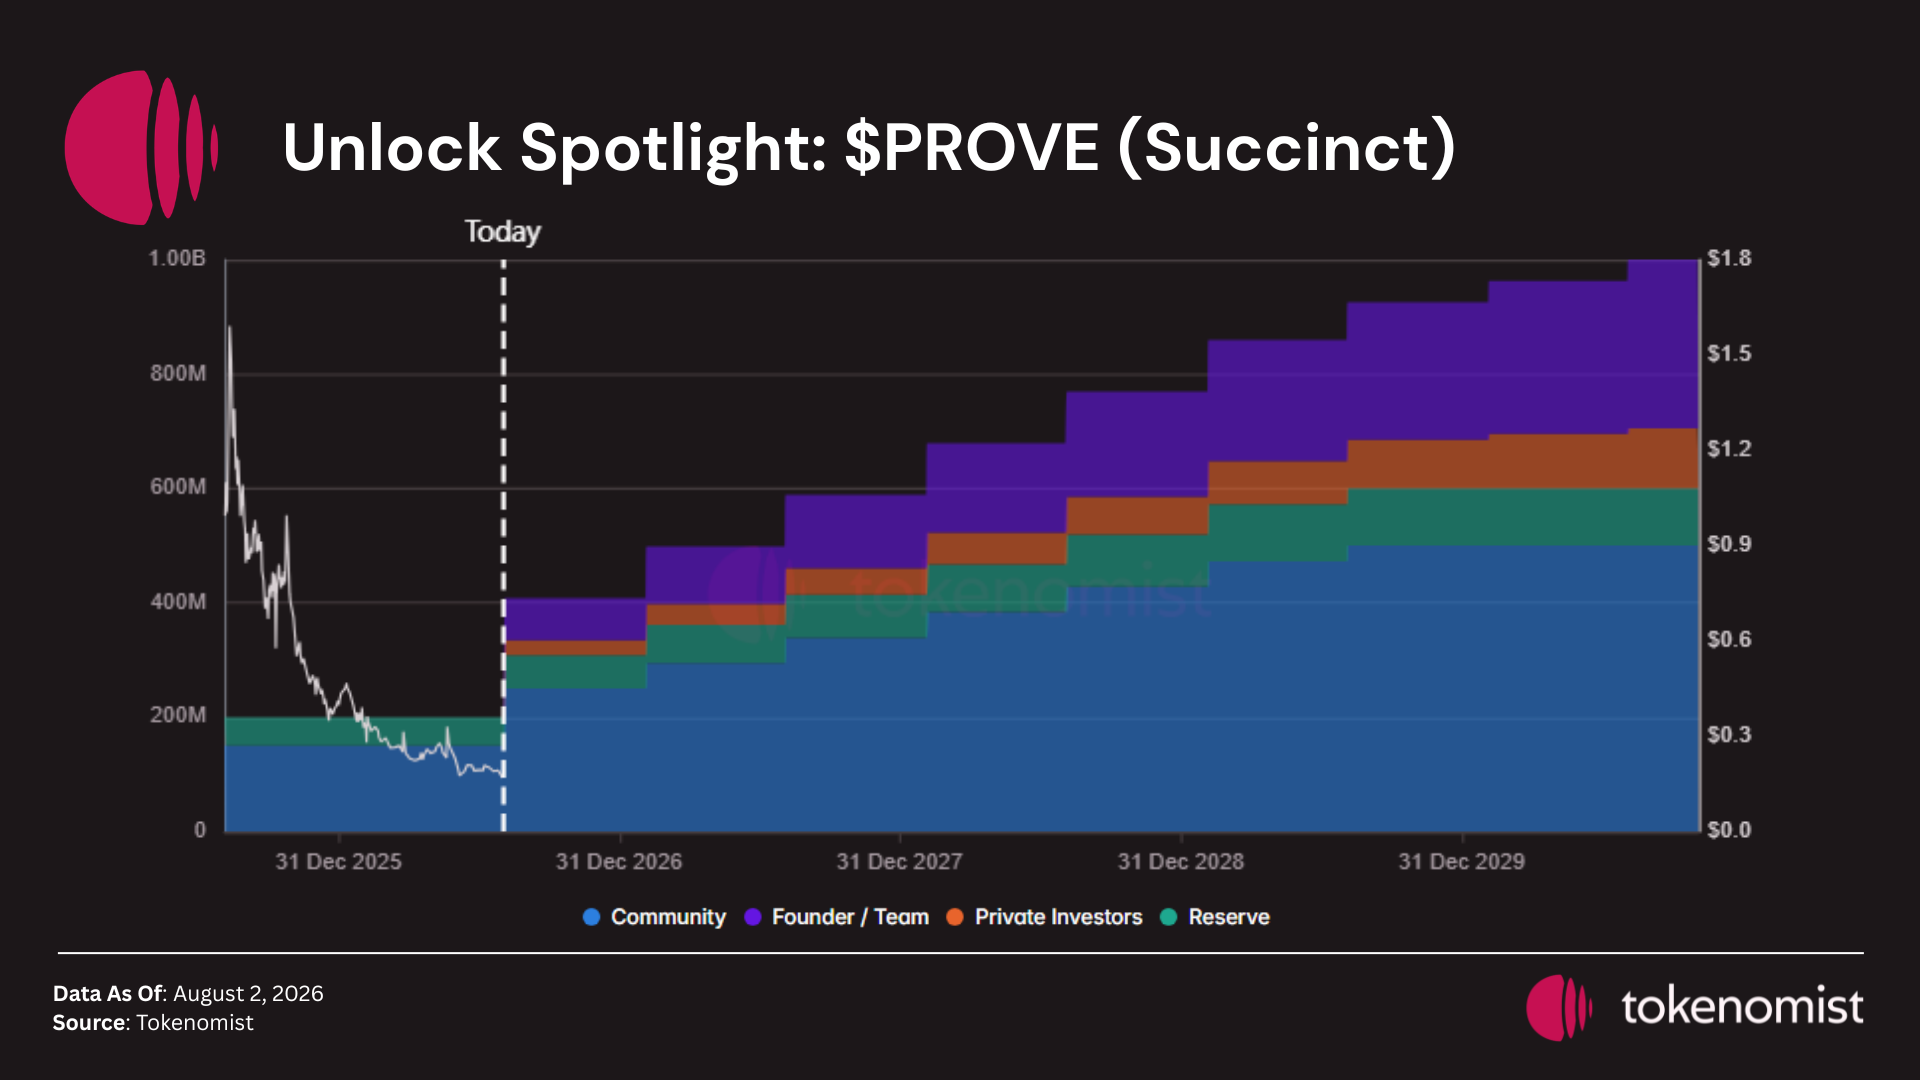This screenshot has height=1080, width=1920.
Task: Toggle the Community legend entry
Action: (x=654, y=917)
